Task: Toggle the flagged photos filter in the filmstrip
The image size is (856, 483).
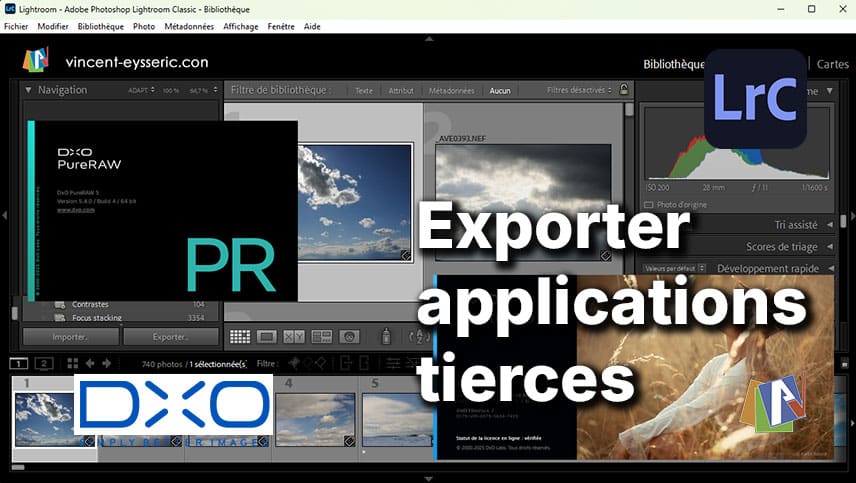Action: pos(294,363)
